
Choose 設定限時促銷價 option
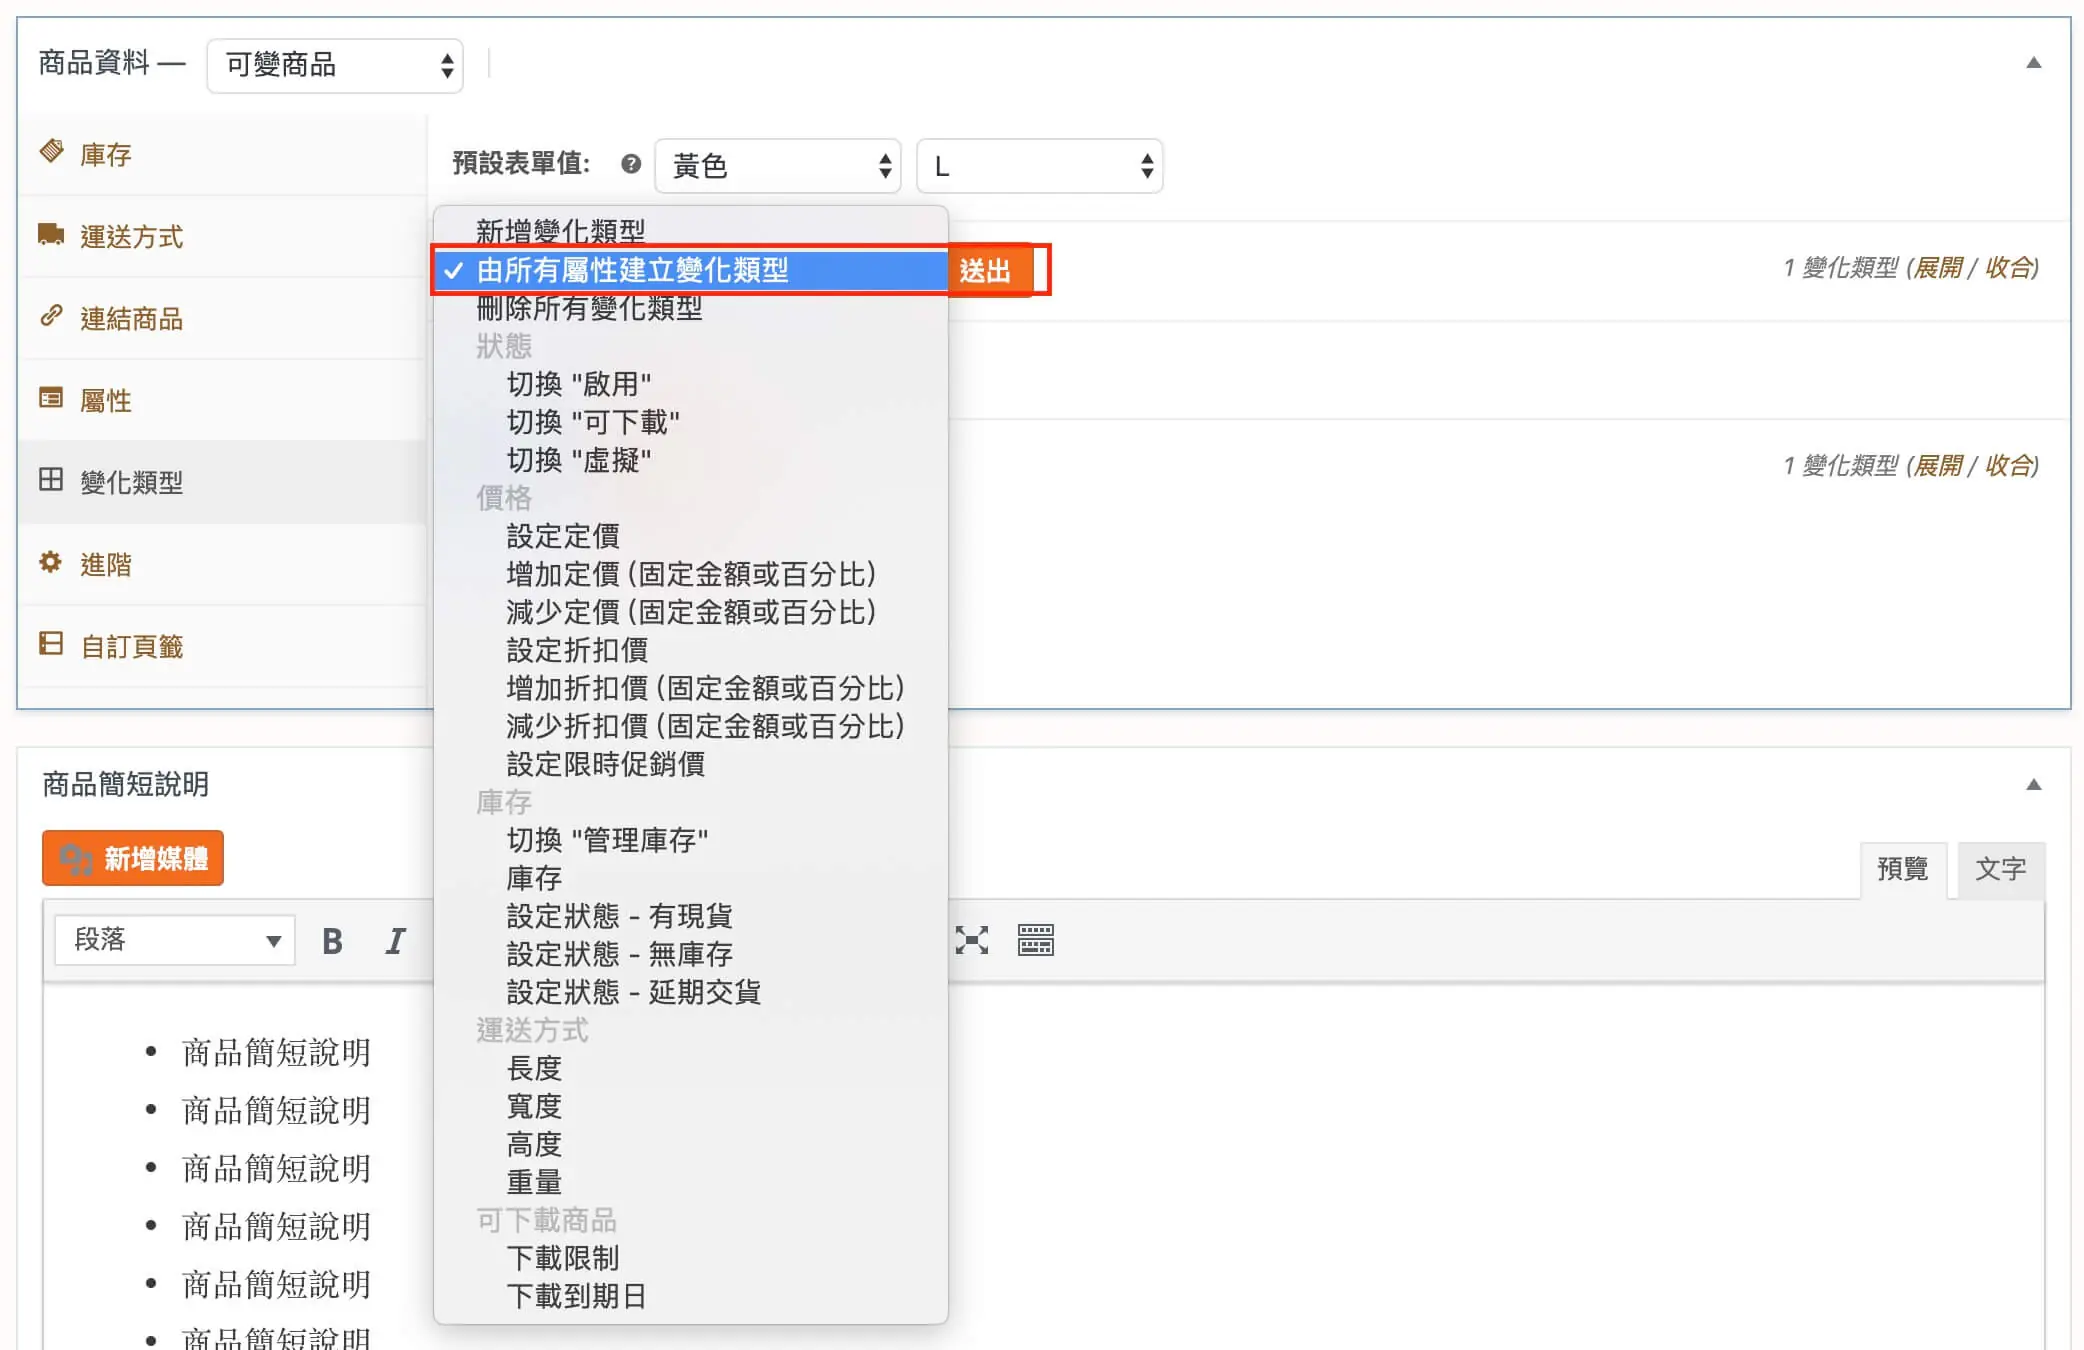pos(690,764)
